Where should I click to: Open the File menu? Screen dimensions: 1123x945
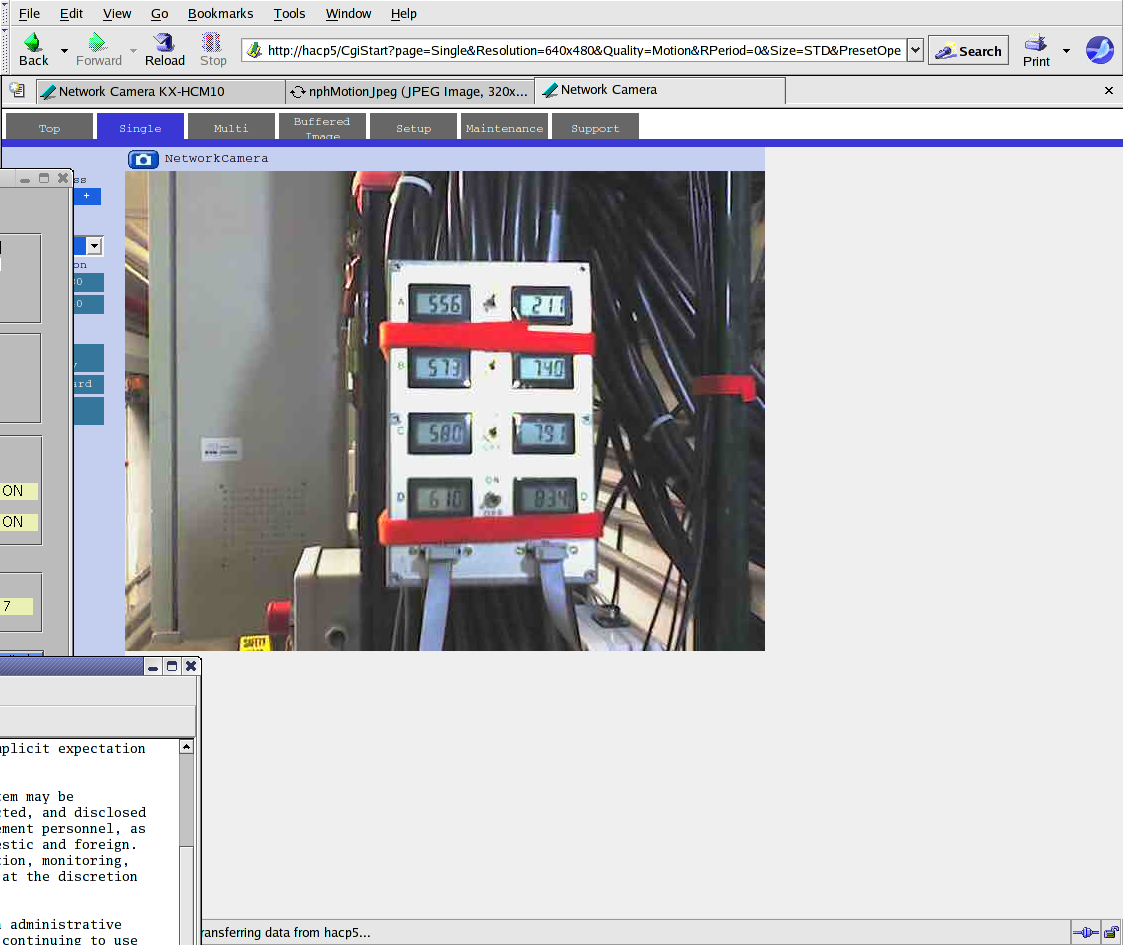click(x=29, y=14)
